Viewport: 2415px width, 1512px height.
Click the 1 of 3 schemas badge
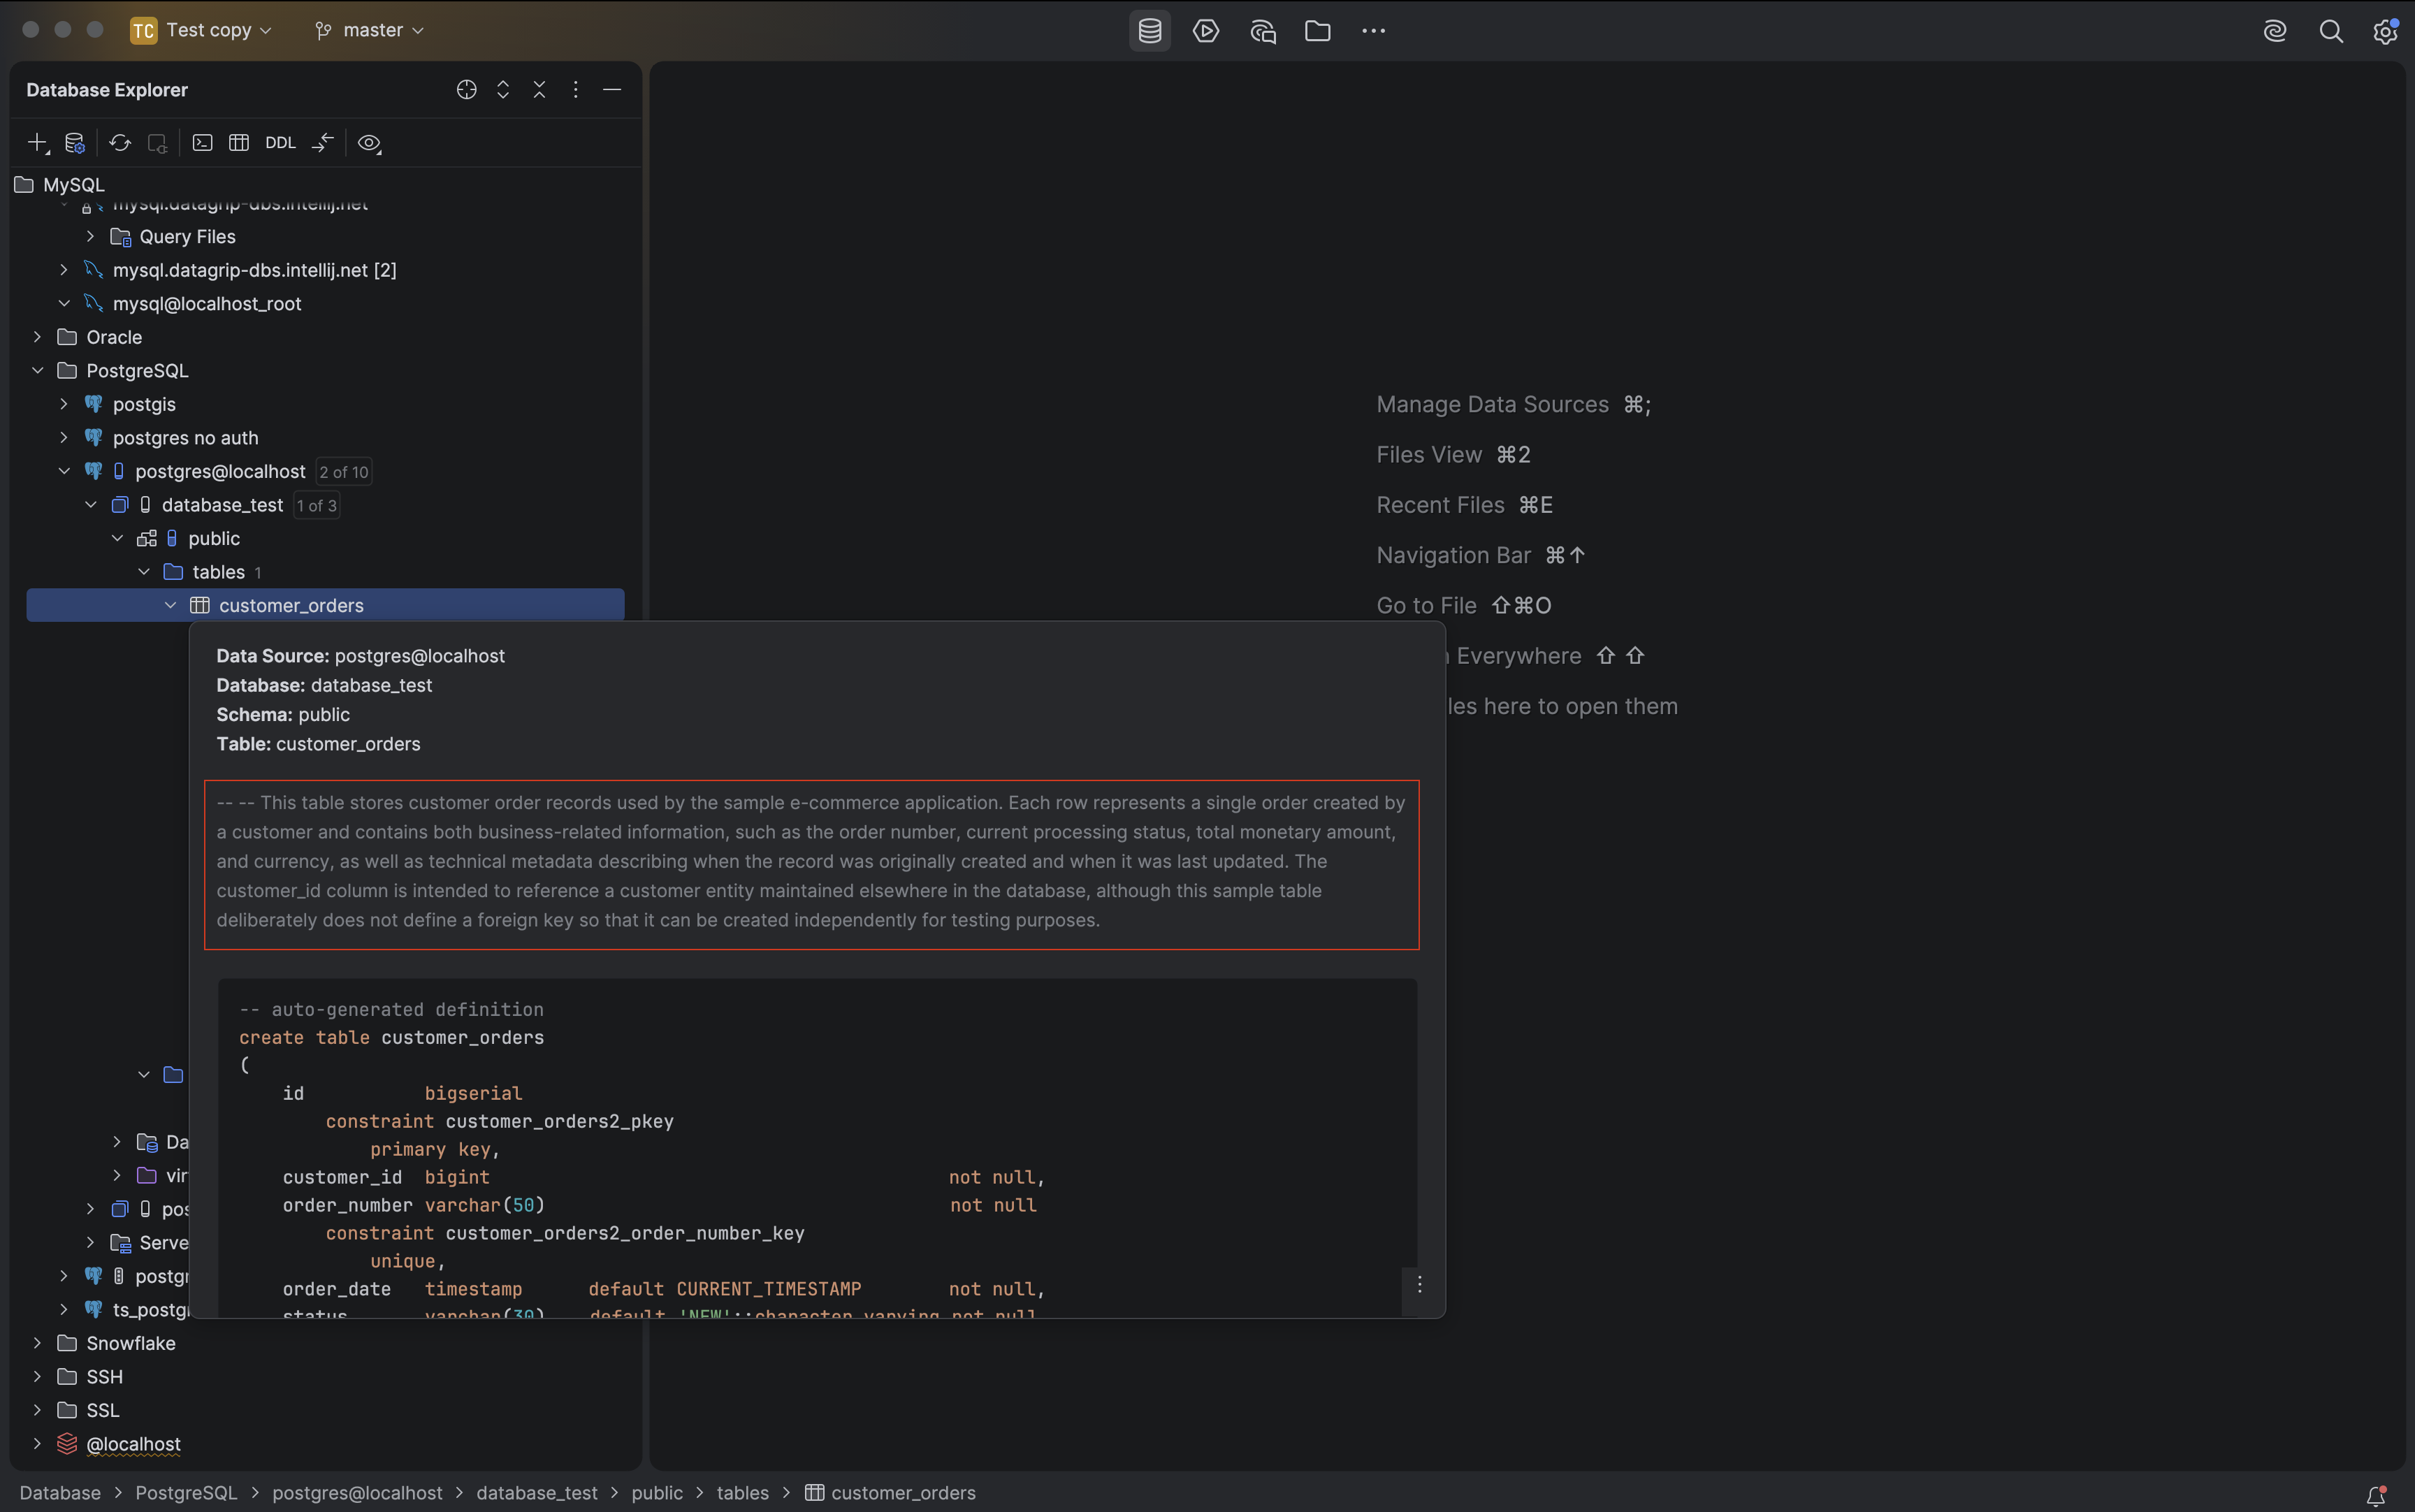click(x=316, y=505)
